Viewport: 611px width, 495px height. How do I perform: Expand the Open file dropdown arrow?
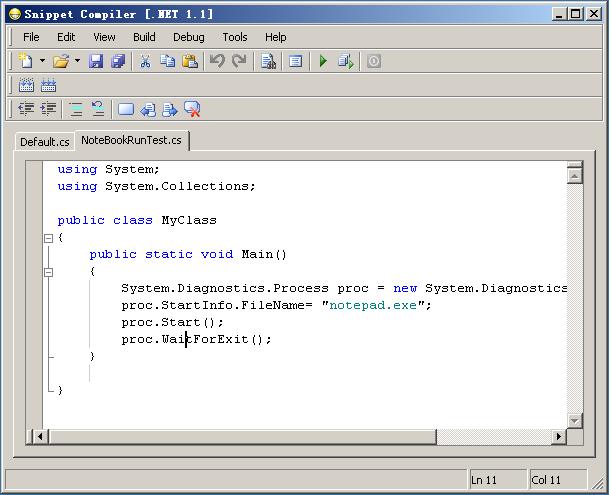(78, 61)
